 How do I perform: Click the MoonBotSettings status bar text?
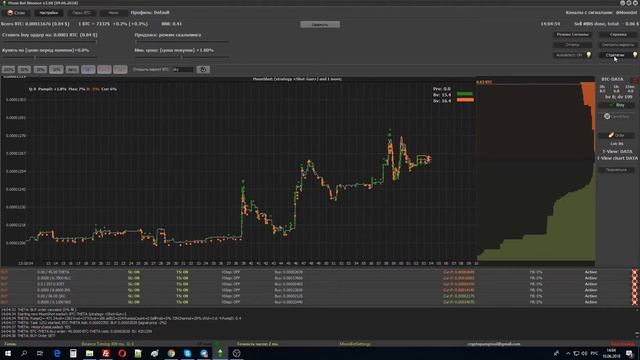click(x=355, y=344)
